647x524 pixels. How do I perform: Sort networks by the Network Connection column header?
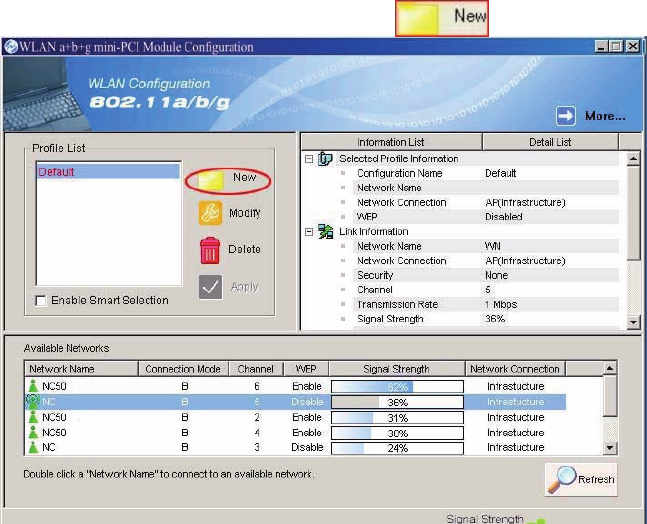pyautogui.click(x=515, y=369)
